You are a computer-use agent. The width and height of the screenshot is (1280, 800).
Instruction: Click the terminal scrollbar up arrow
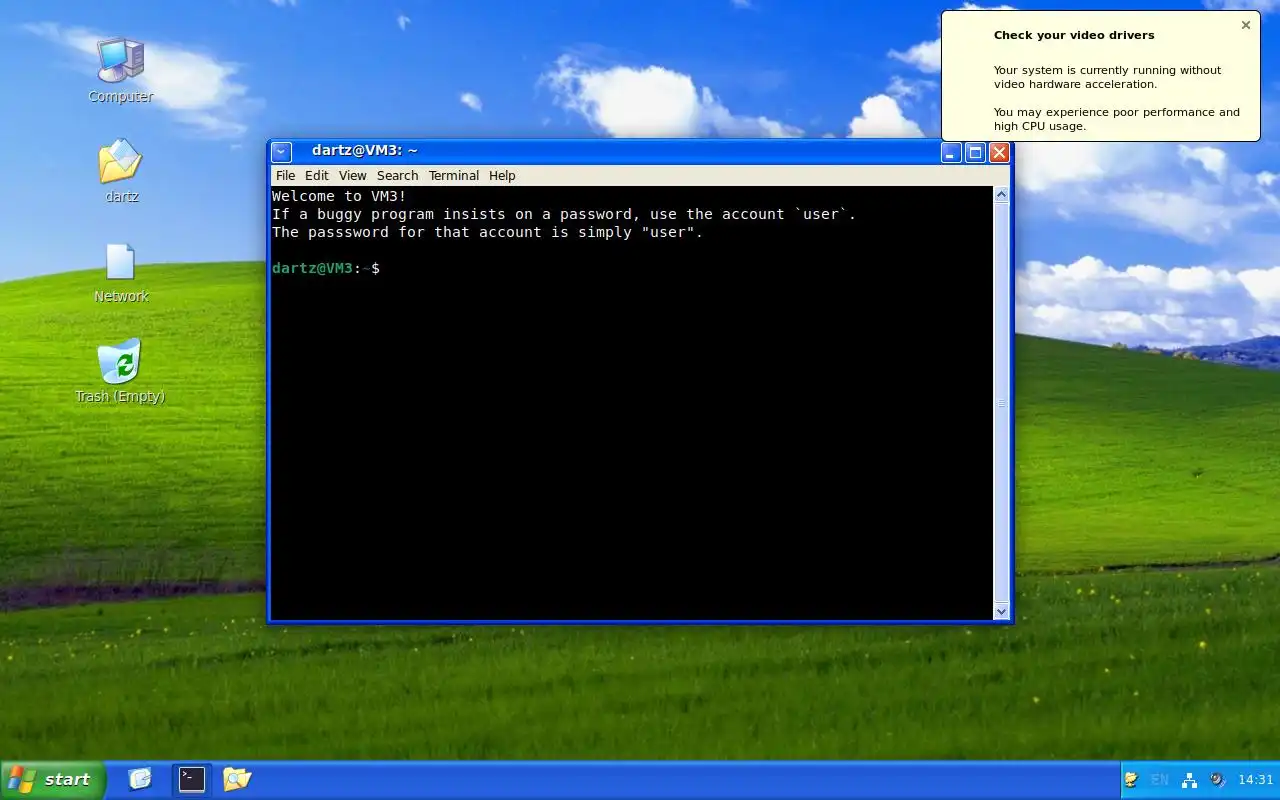(x=1001, y=196)
